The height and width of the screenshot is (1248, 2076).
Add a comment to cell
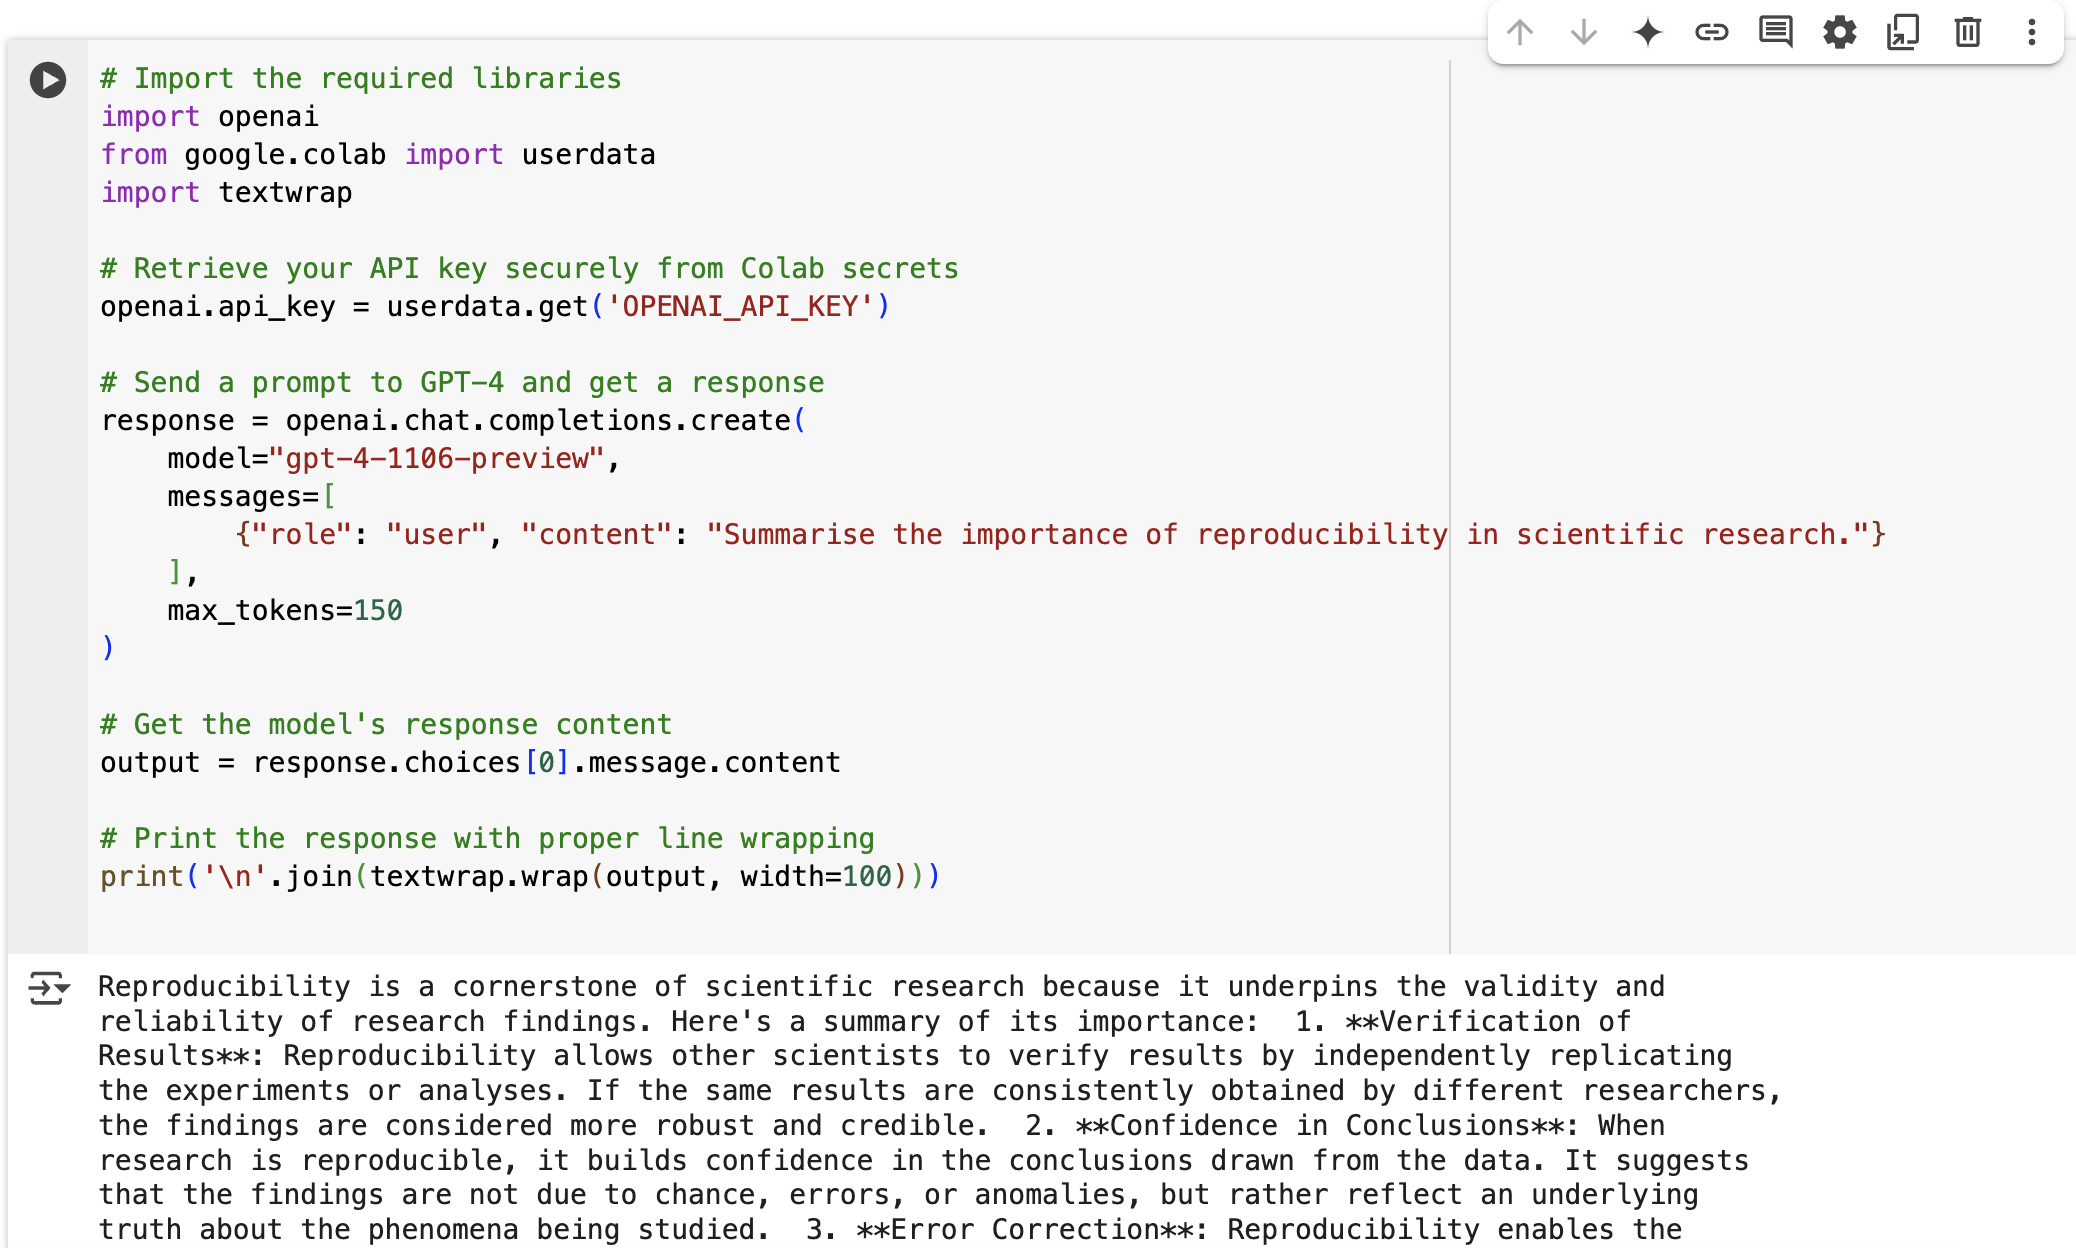click(x=1775, y=32)
